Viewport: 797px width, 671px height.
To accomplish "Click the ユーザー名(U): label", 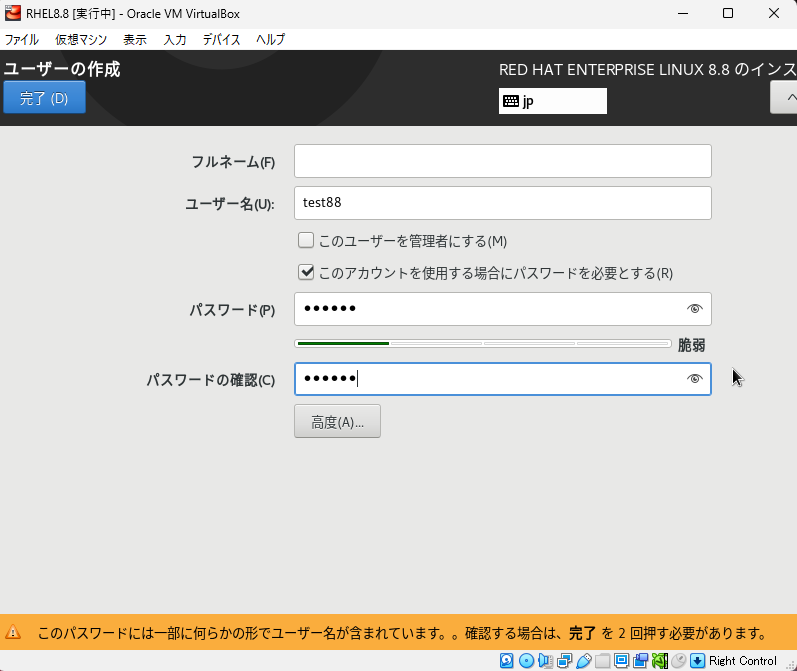I will [x=230, y=204].
